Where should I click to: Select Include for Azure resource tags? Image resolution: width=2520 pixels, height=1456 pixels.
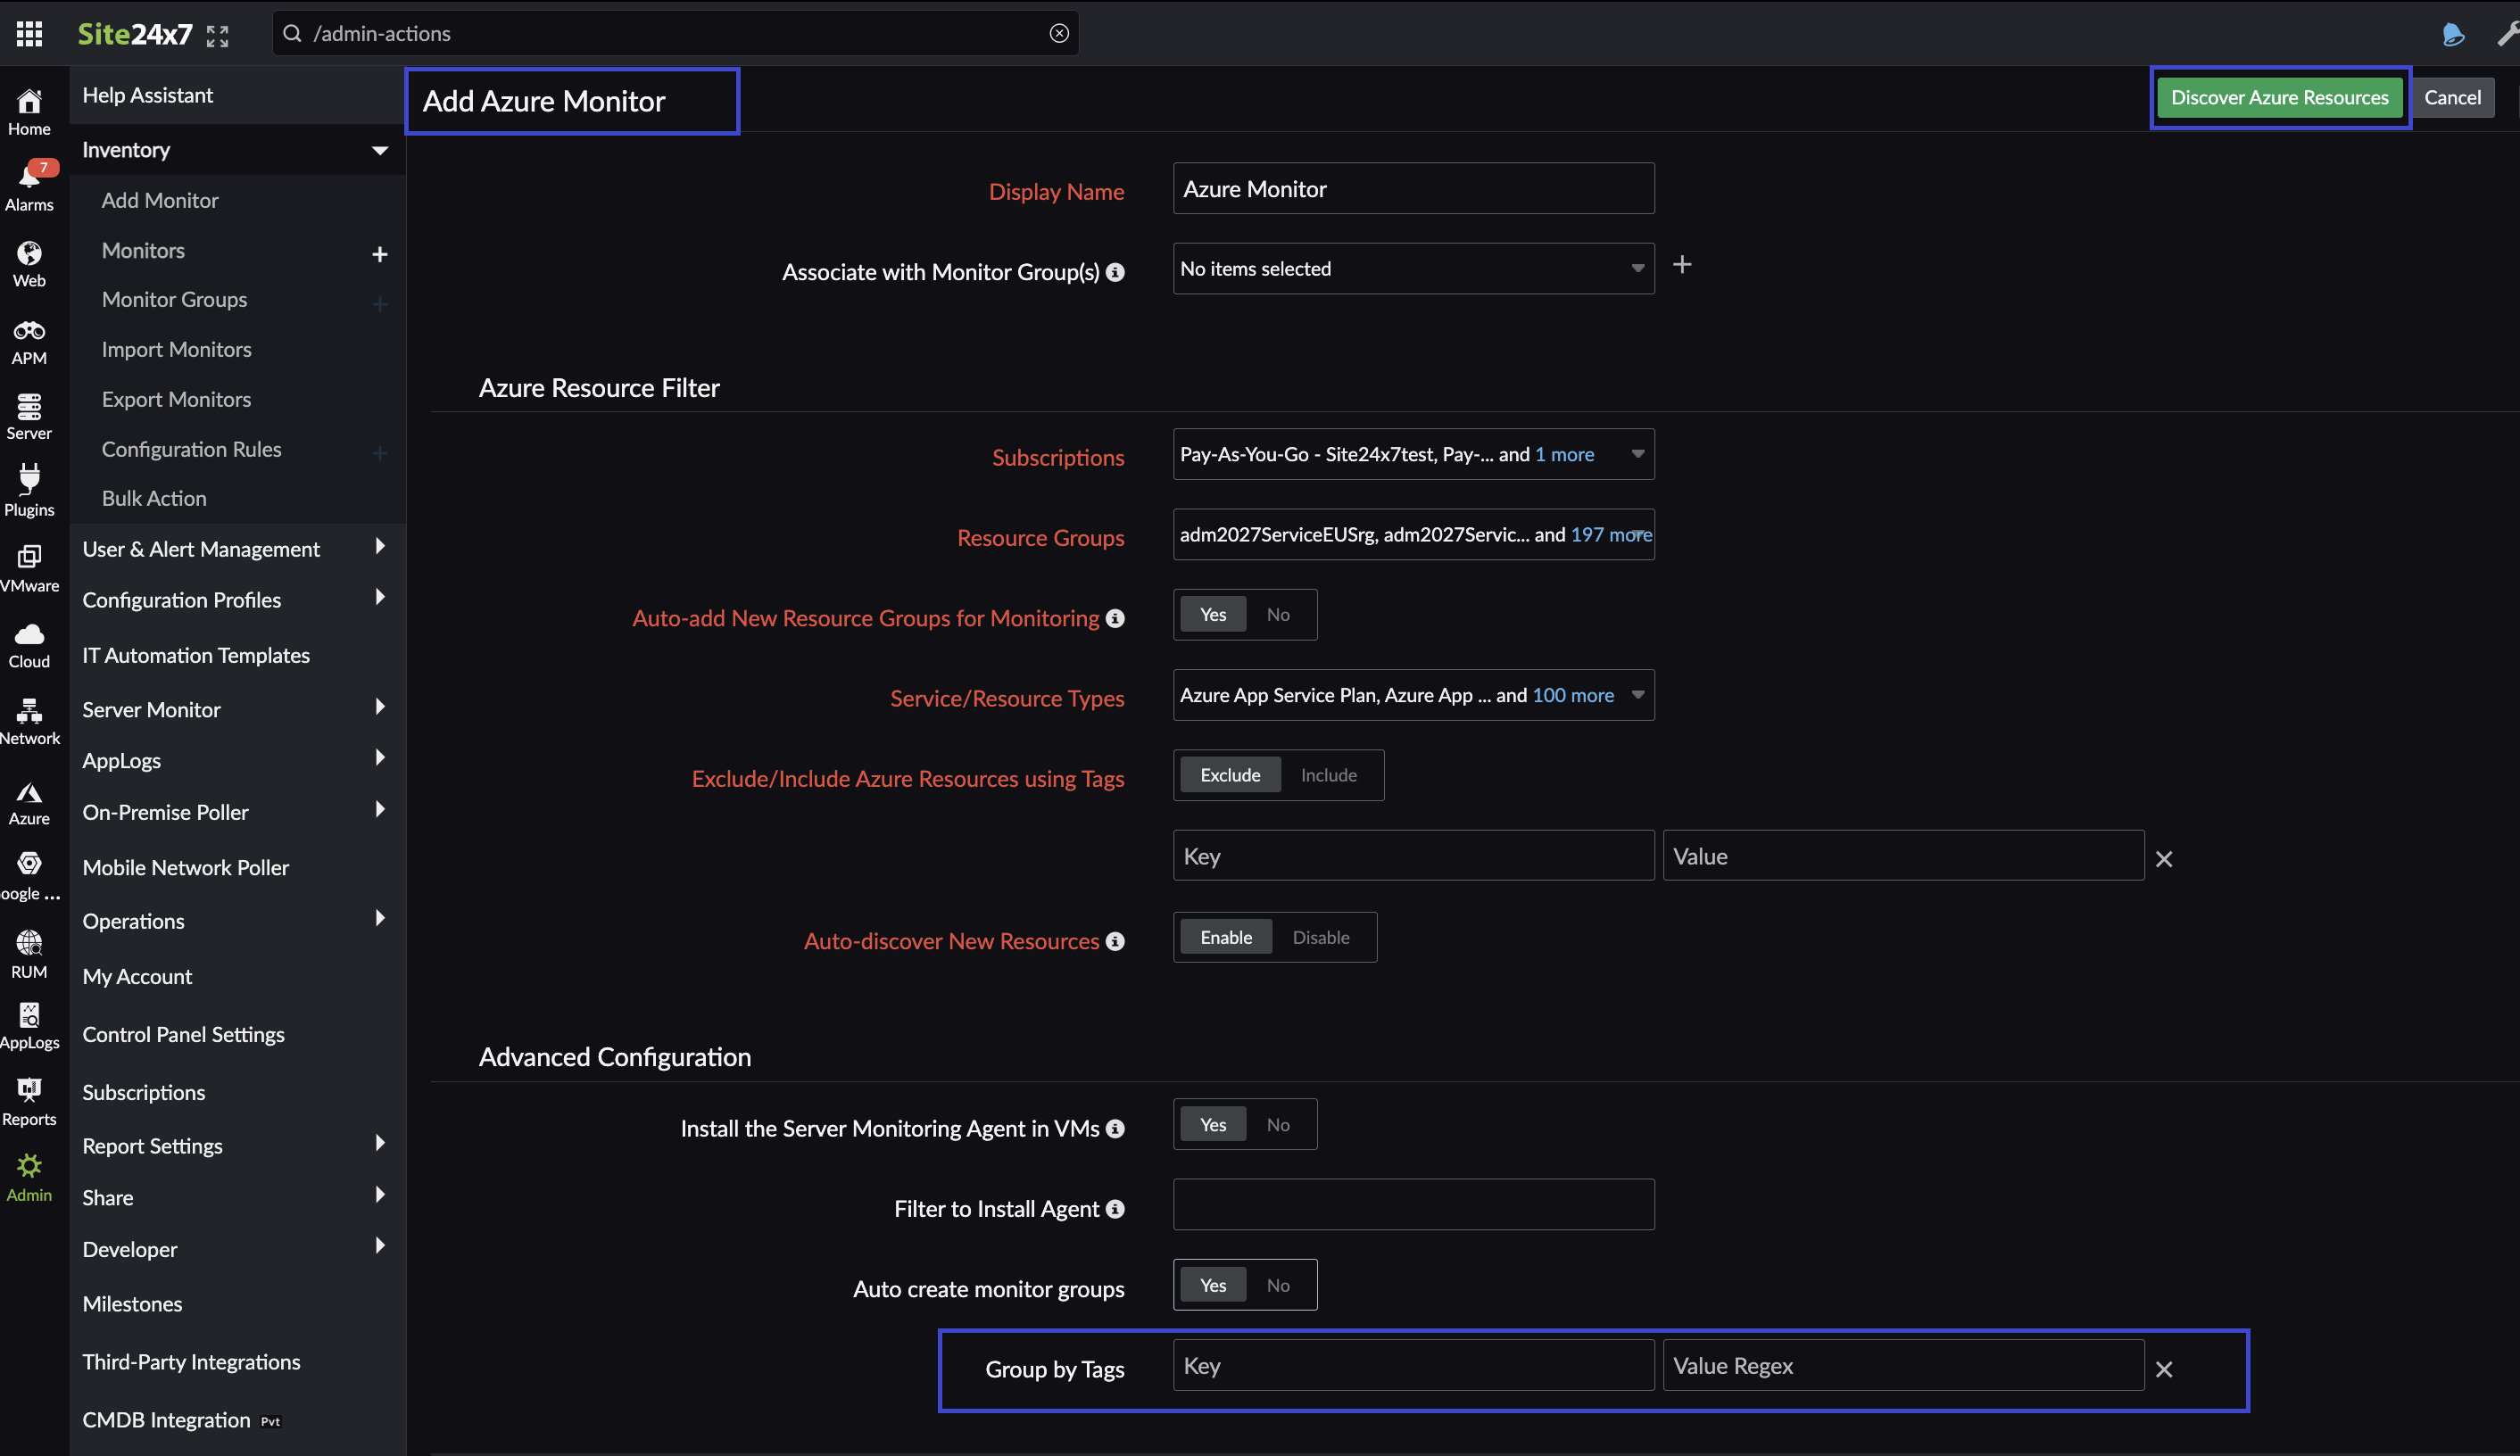click(x=1329, y=775)
